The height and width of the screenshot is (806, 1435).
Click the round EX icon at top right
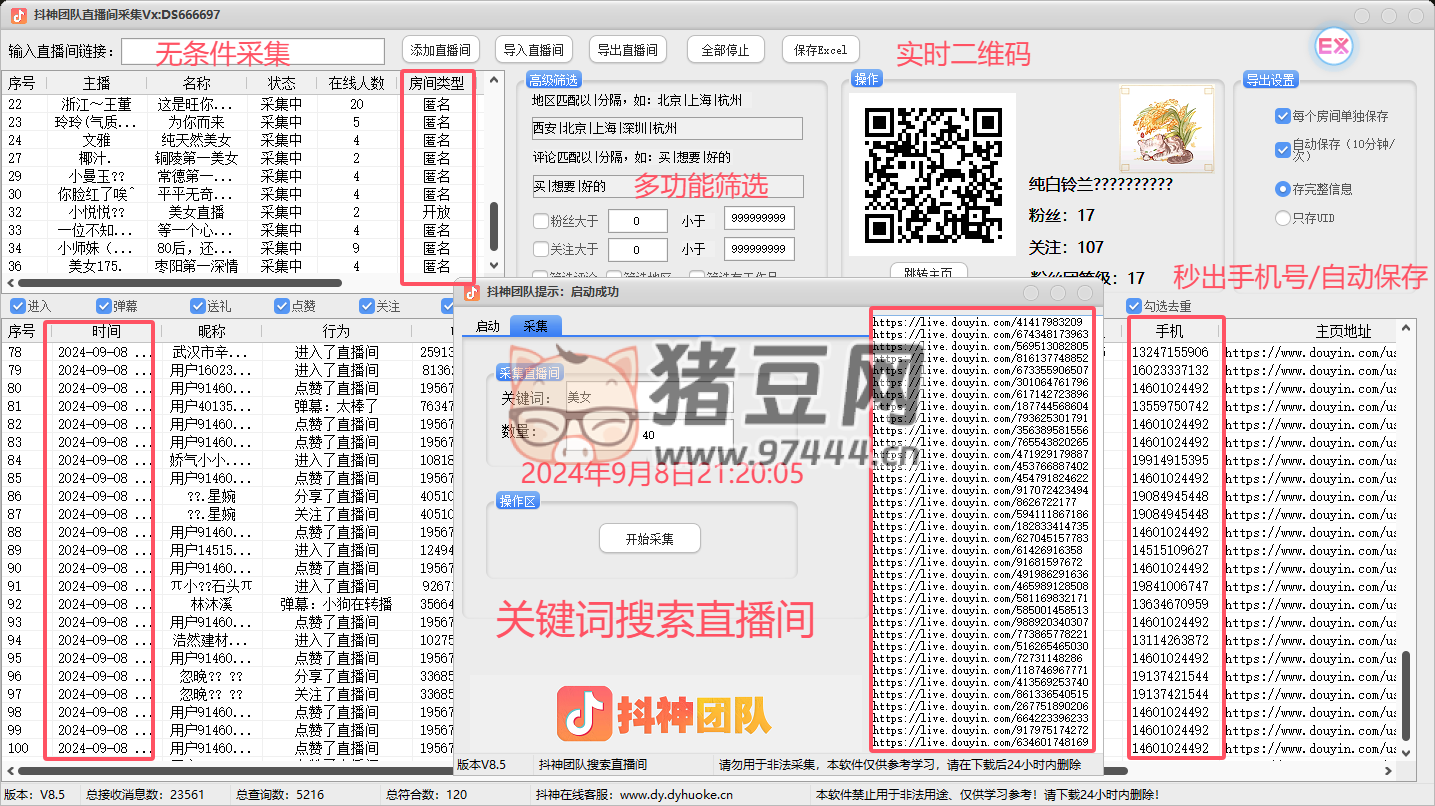click(1333, 47)
